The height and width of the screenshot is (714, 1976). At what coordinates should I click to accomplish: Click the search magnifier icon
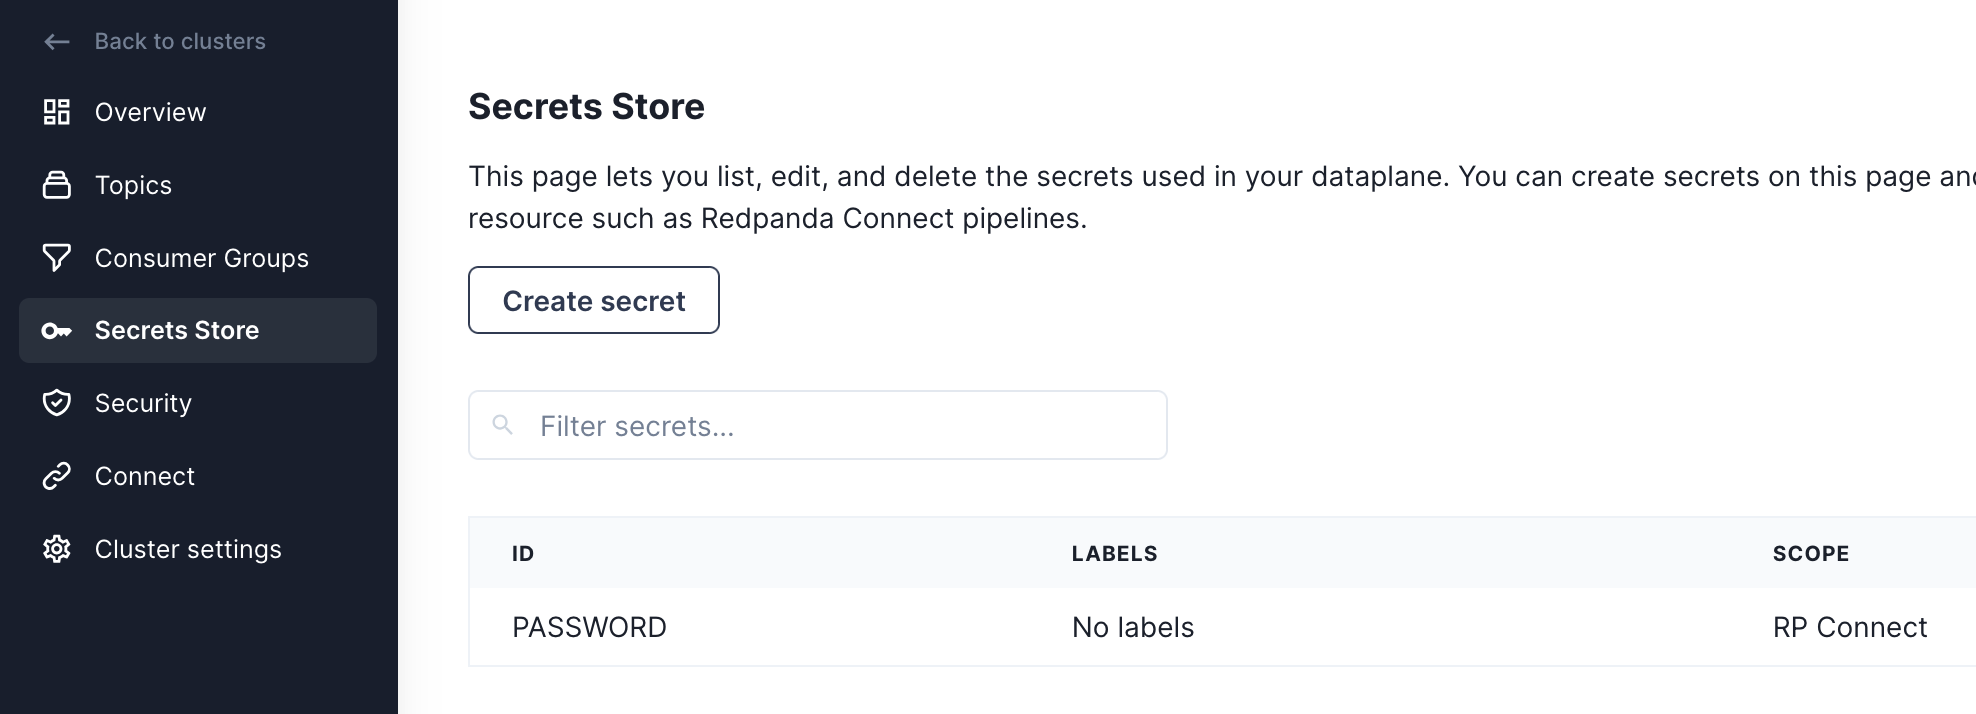pos(503,426)
